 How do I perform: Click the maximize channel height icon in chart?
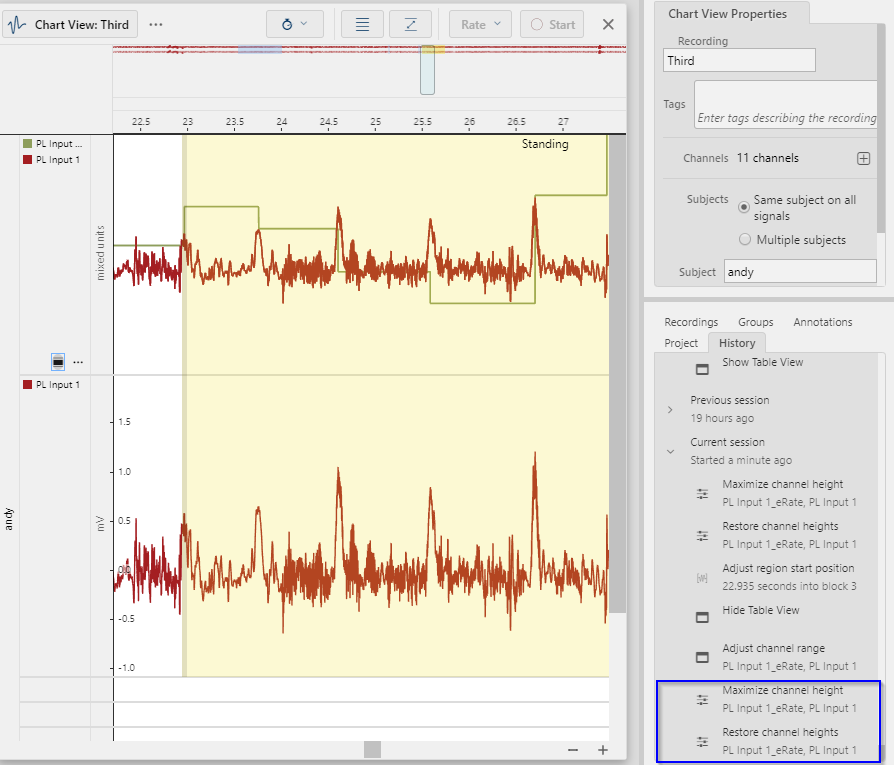(x=58, y=361)
